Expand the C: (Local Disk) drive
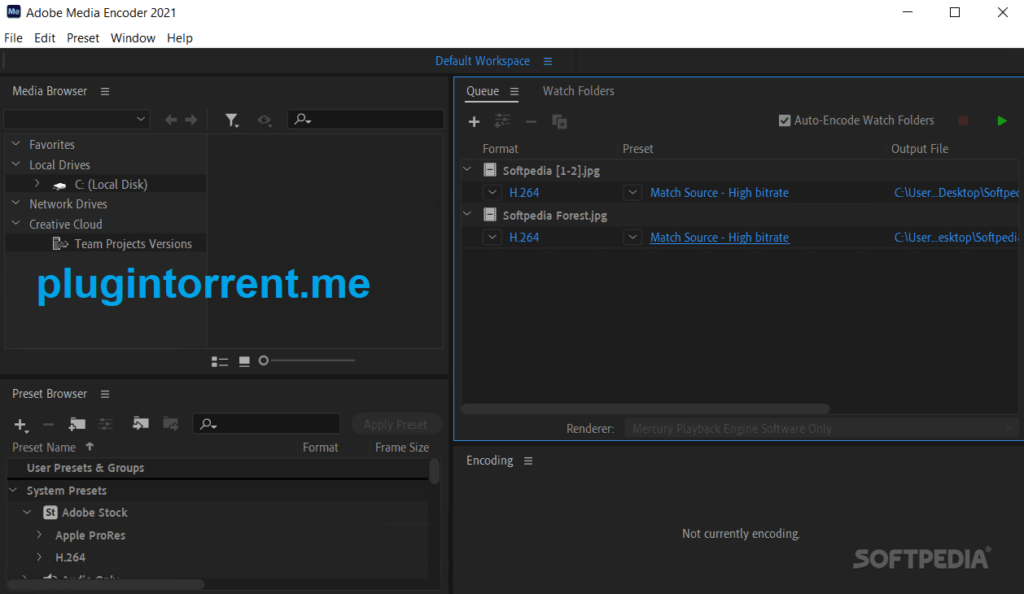Viewport: 1024px width, 594px height. pos(37,183)
